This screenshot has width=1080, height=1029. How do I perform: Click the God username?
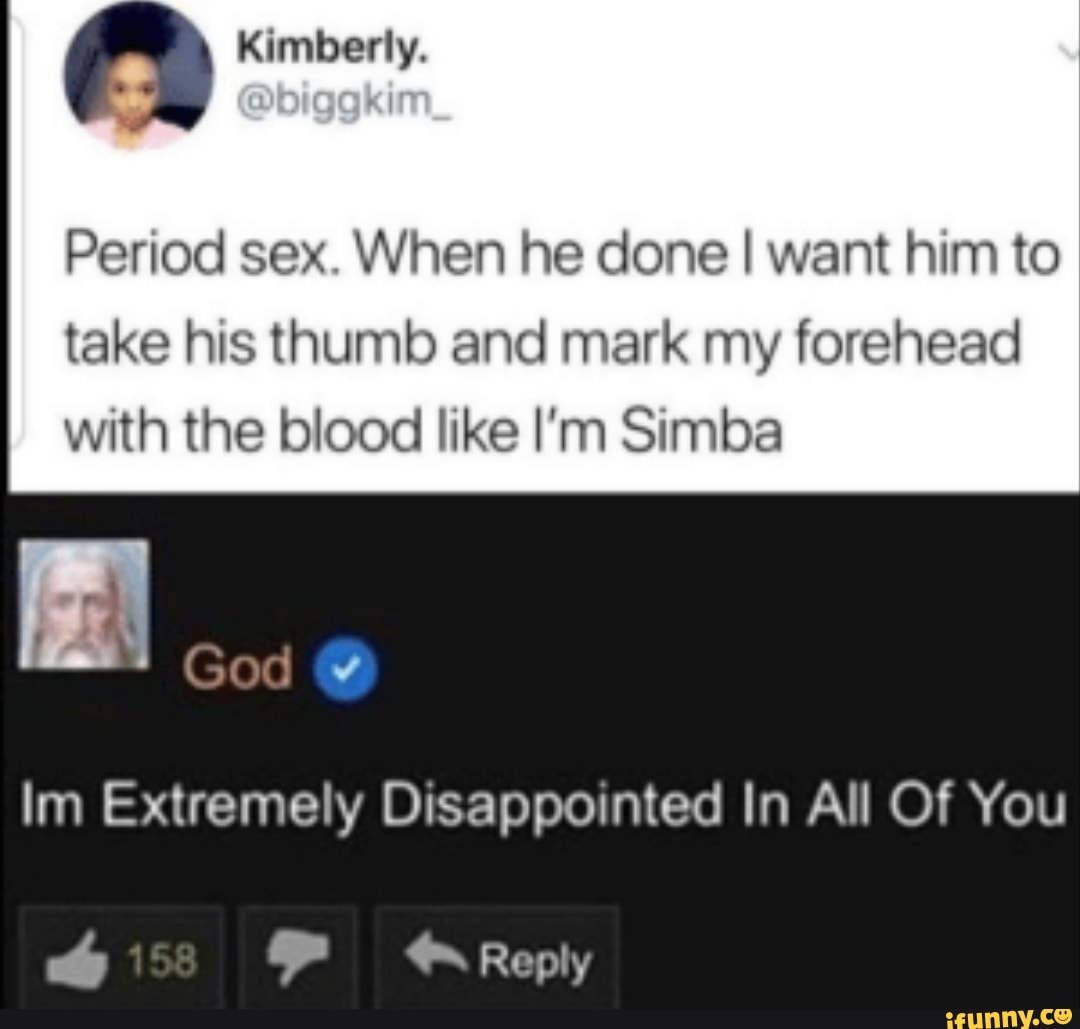pos(238,667)
